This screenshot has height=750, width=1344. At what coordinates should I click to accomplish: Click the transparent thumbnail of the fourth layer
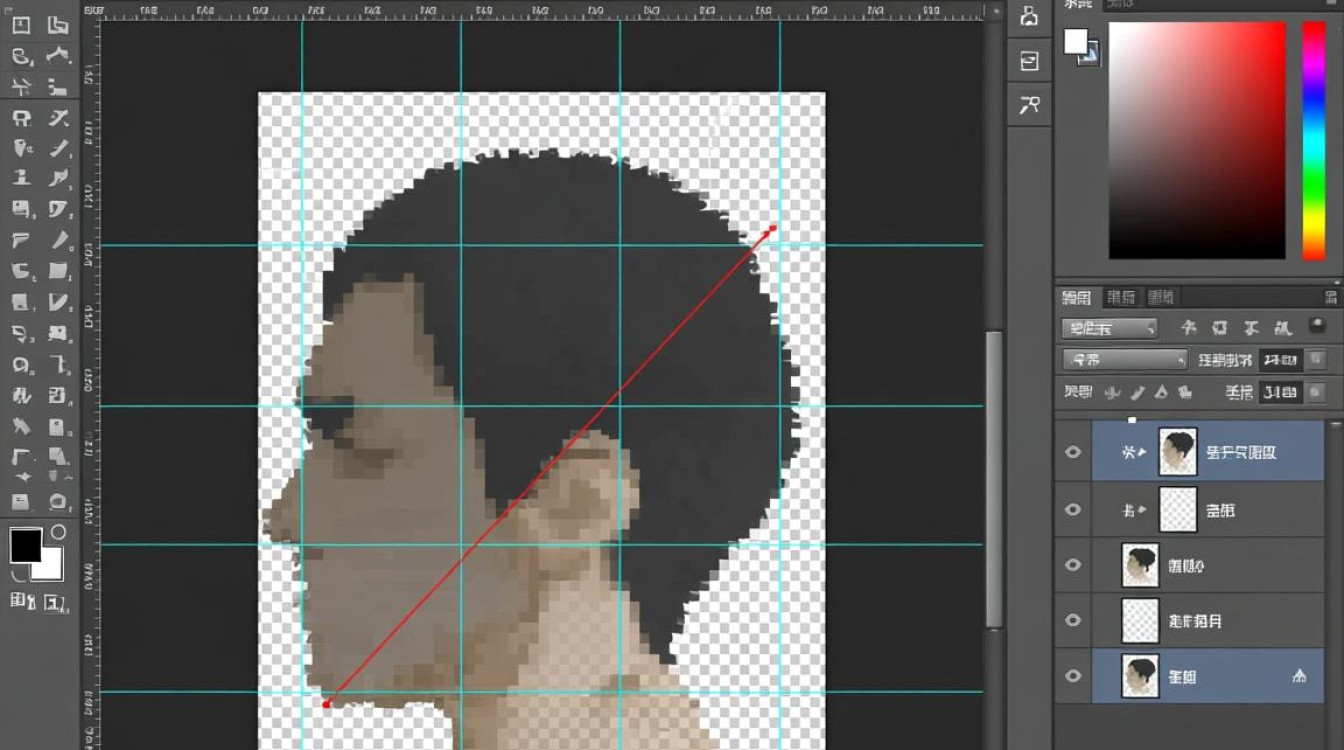[x=1140, y=620]
